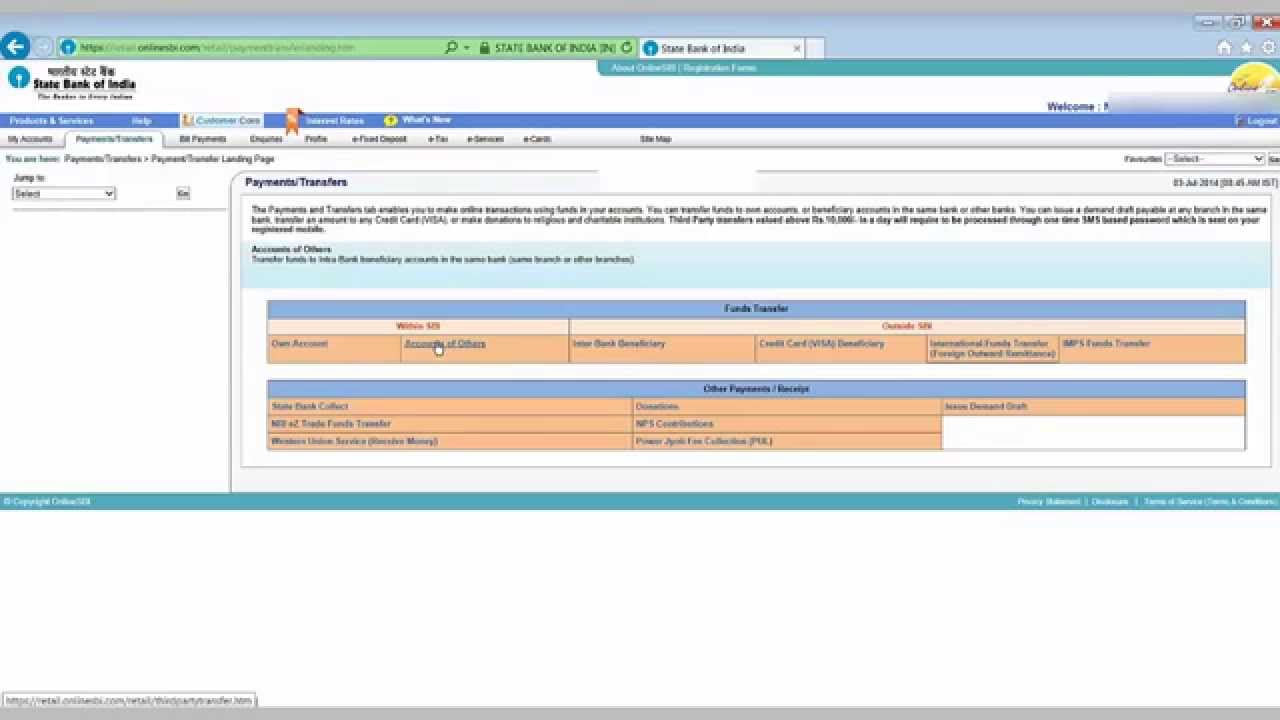Click the Other Payments / Receipts header

(756, 389)
